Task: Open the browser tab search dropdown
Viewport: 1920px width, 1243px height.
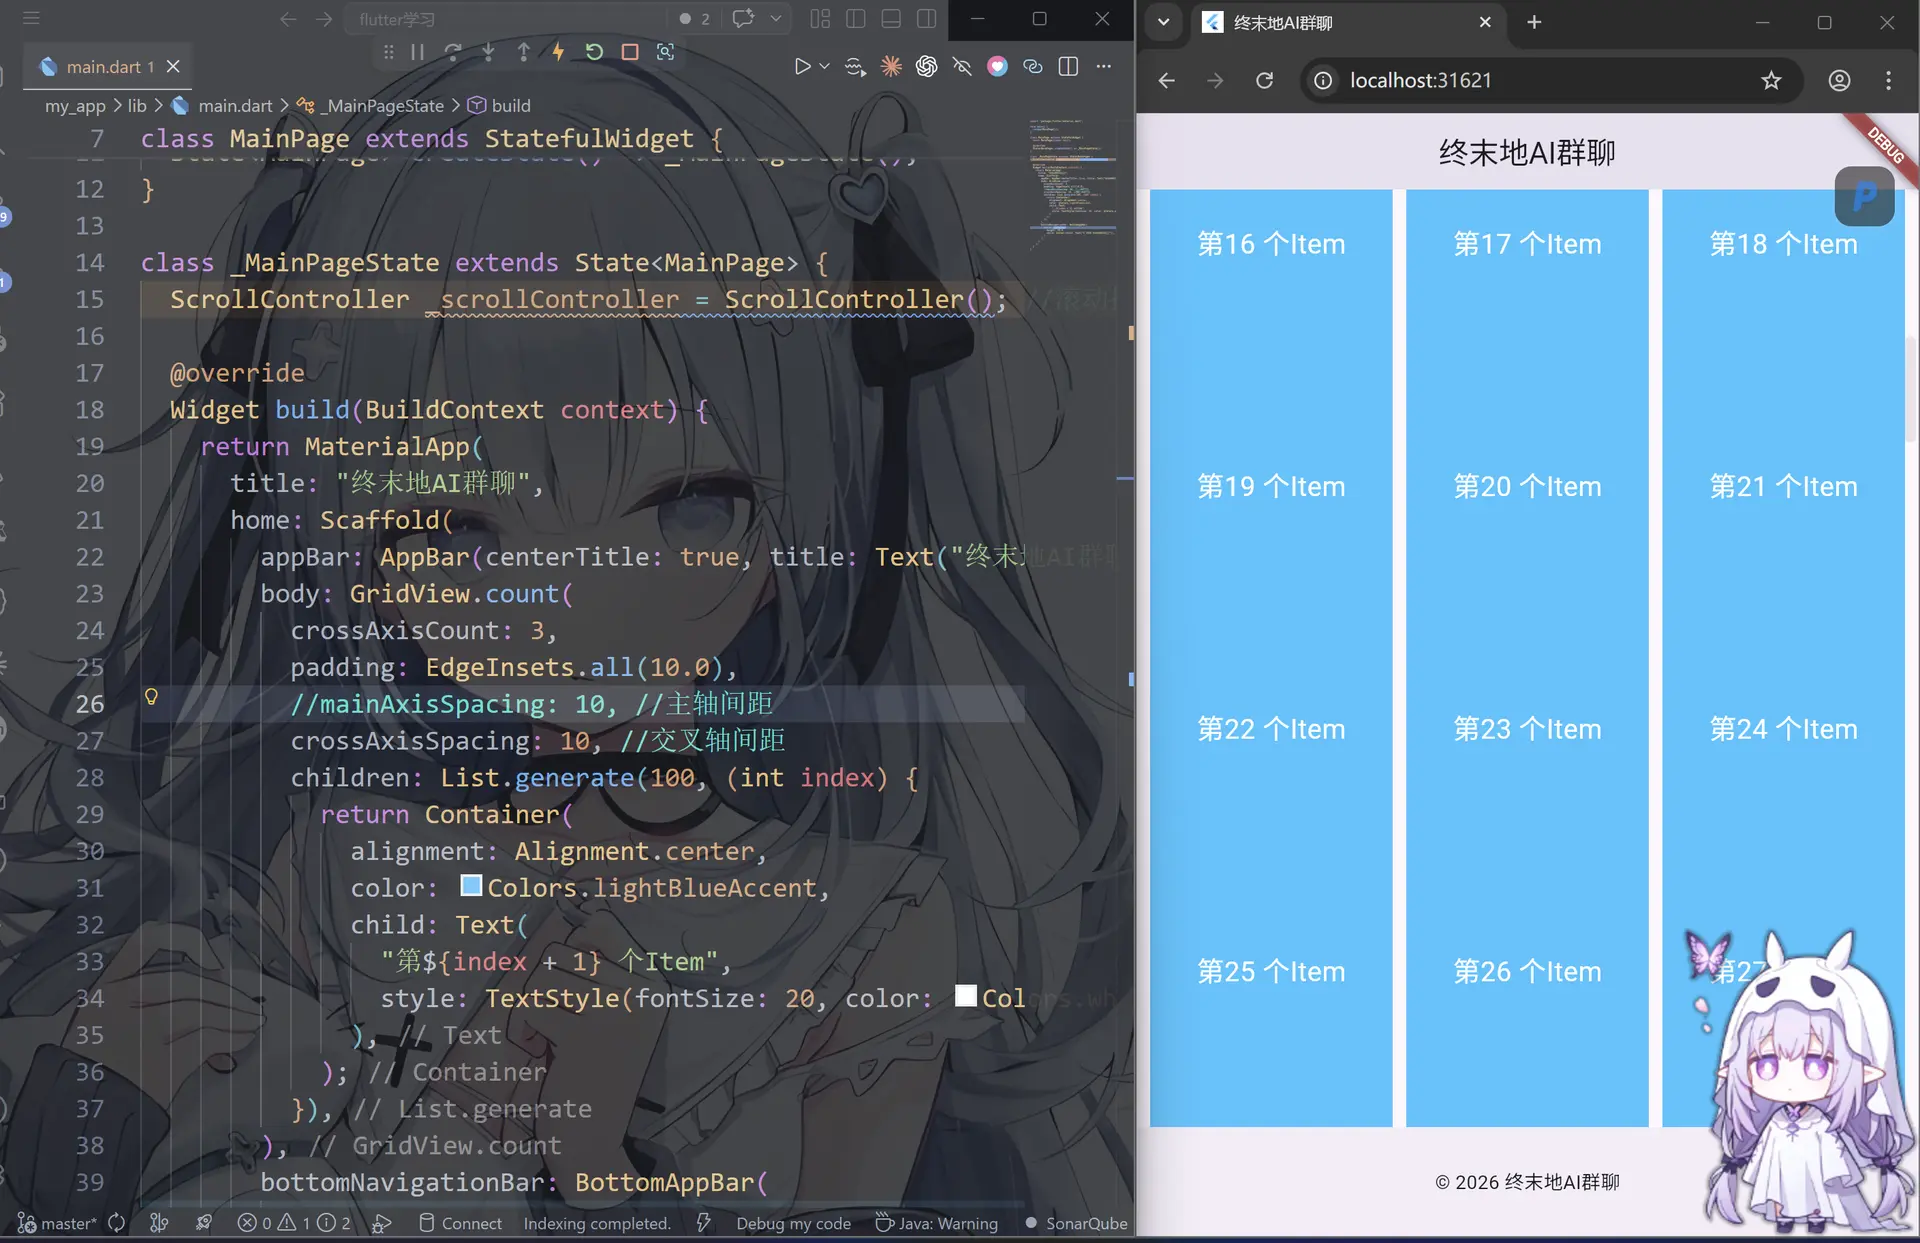Action: (x=1163, y=22)
